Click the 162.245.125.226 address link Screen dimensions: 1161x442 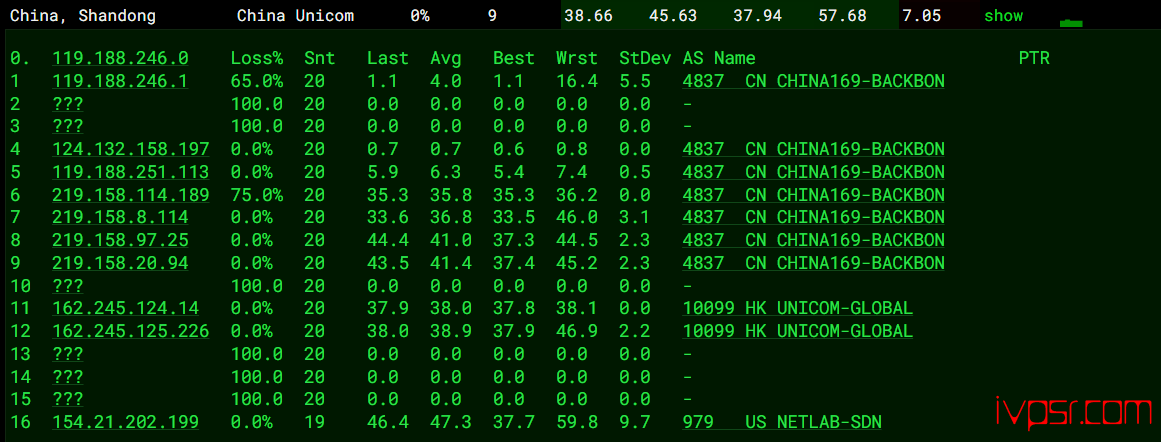tap(131, 331)
